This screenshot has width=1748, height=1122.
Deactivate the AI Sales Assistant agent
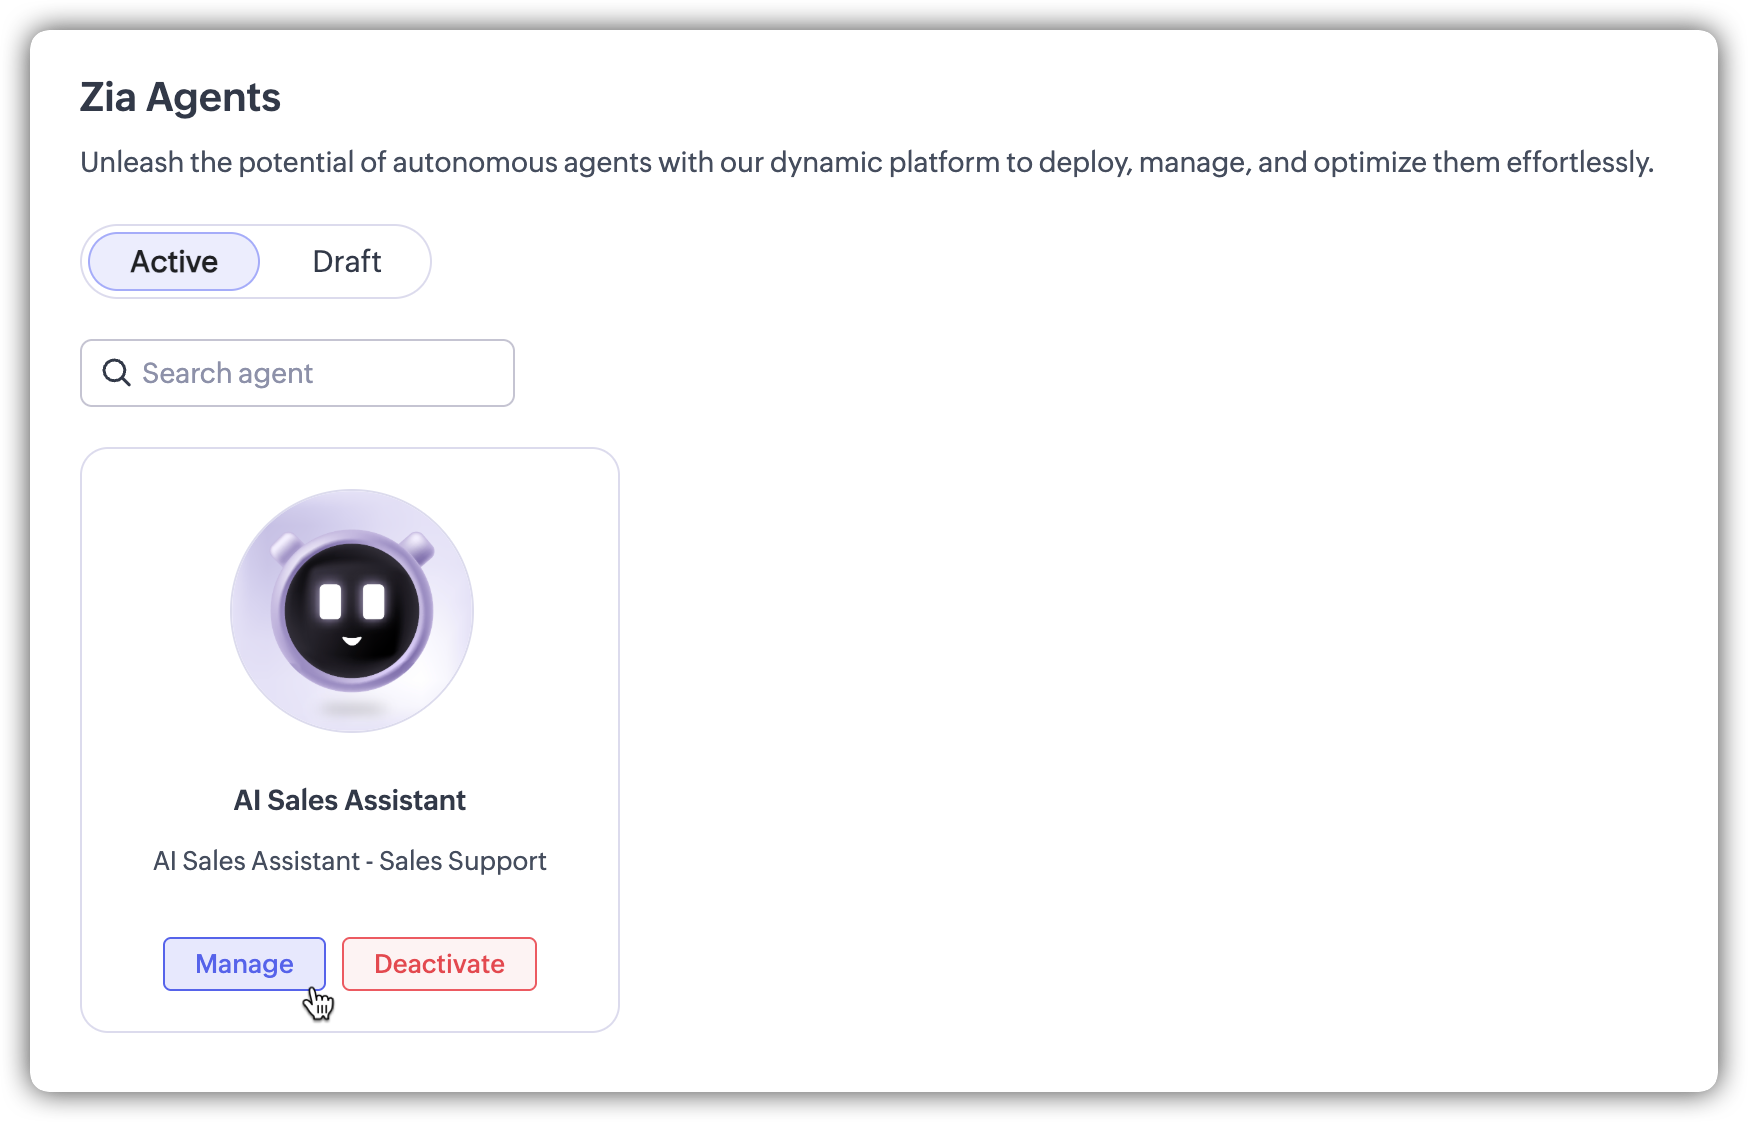[439, 964]
